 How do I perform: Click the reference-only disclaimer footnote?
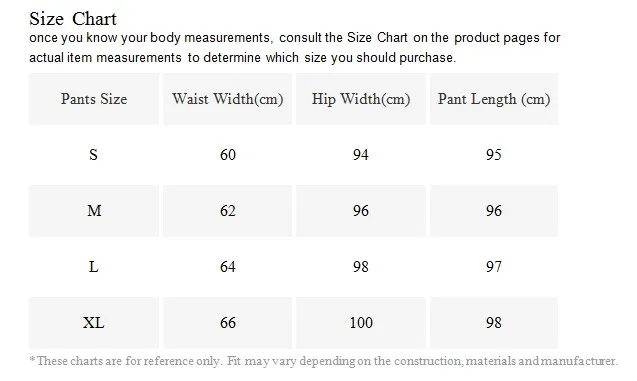(323, 361)
